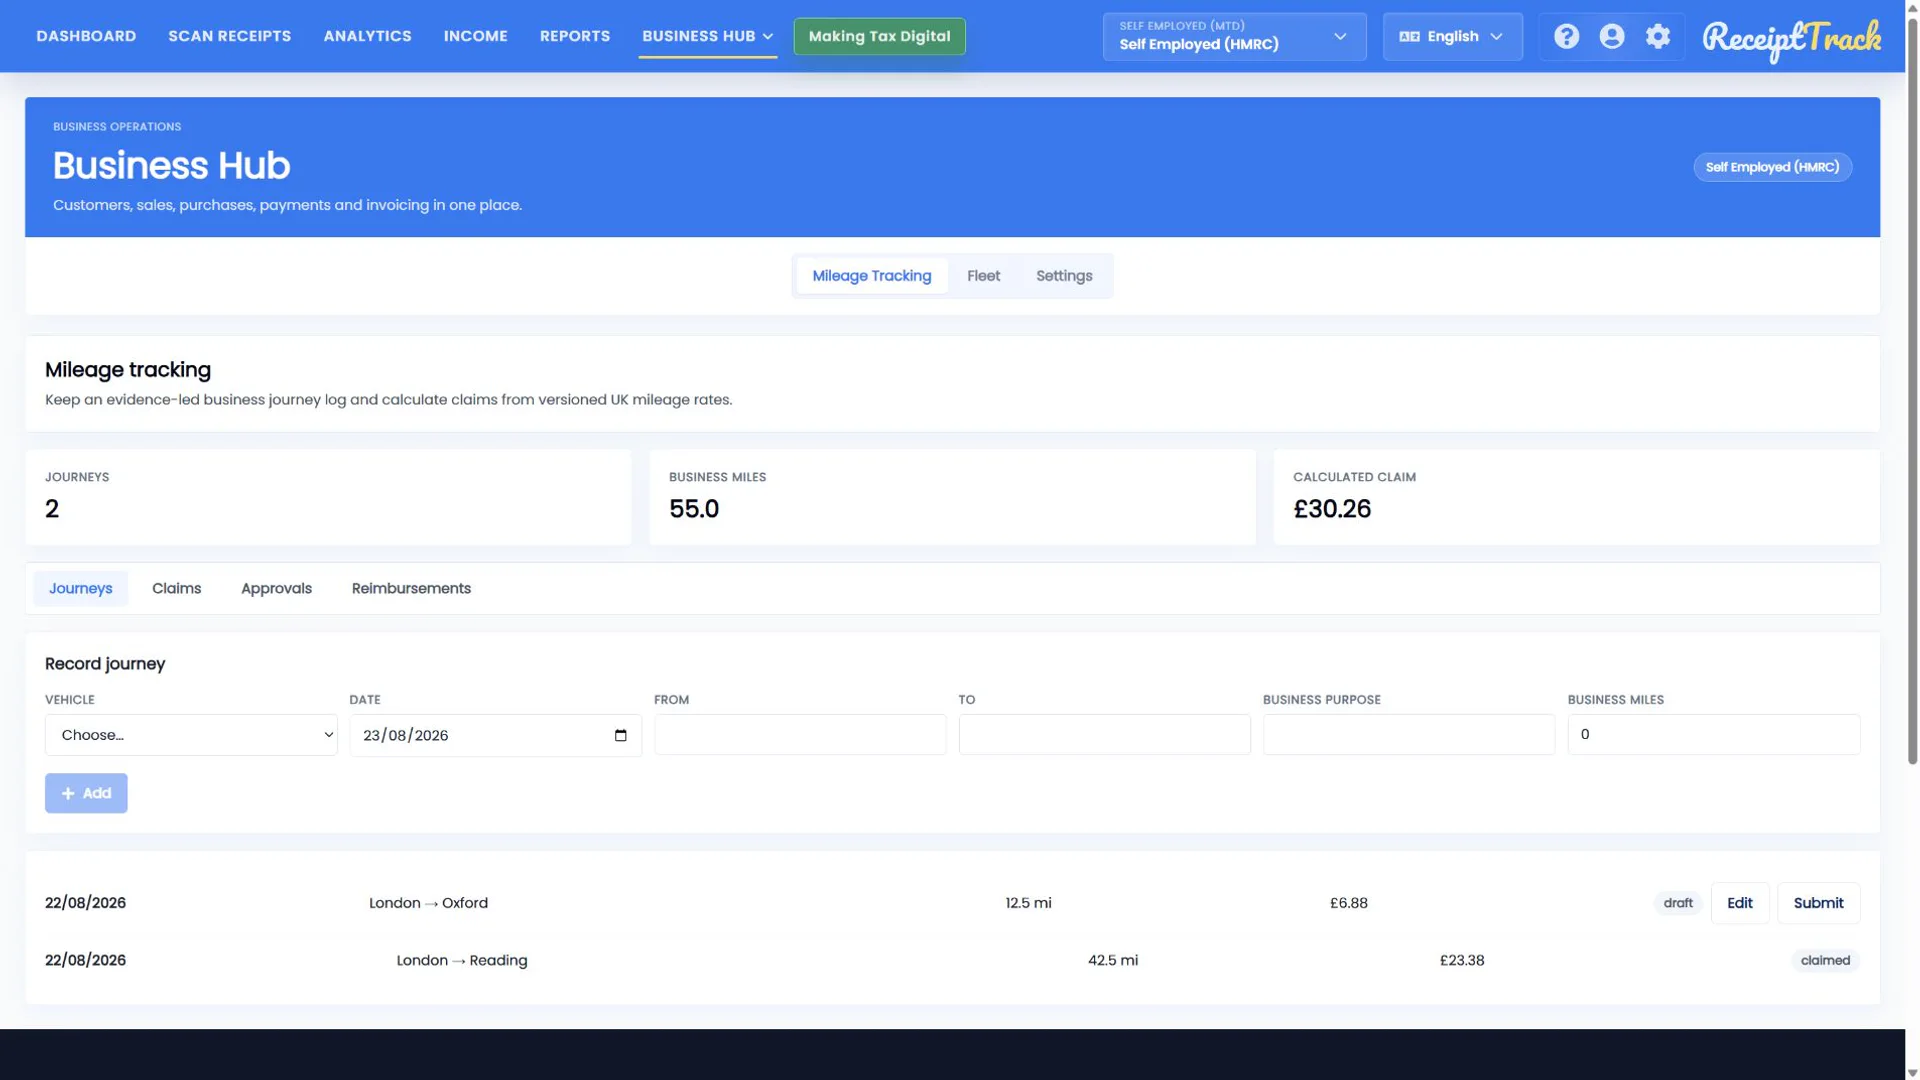Click the Record journey heading
The image size is (1920, 1080).
(104, 664)
